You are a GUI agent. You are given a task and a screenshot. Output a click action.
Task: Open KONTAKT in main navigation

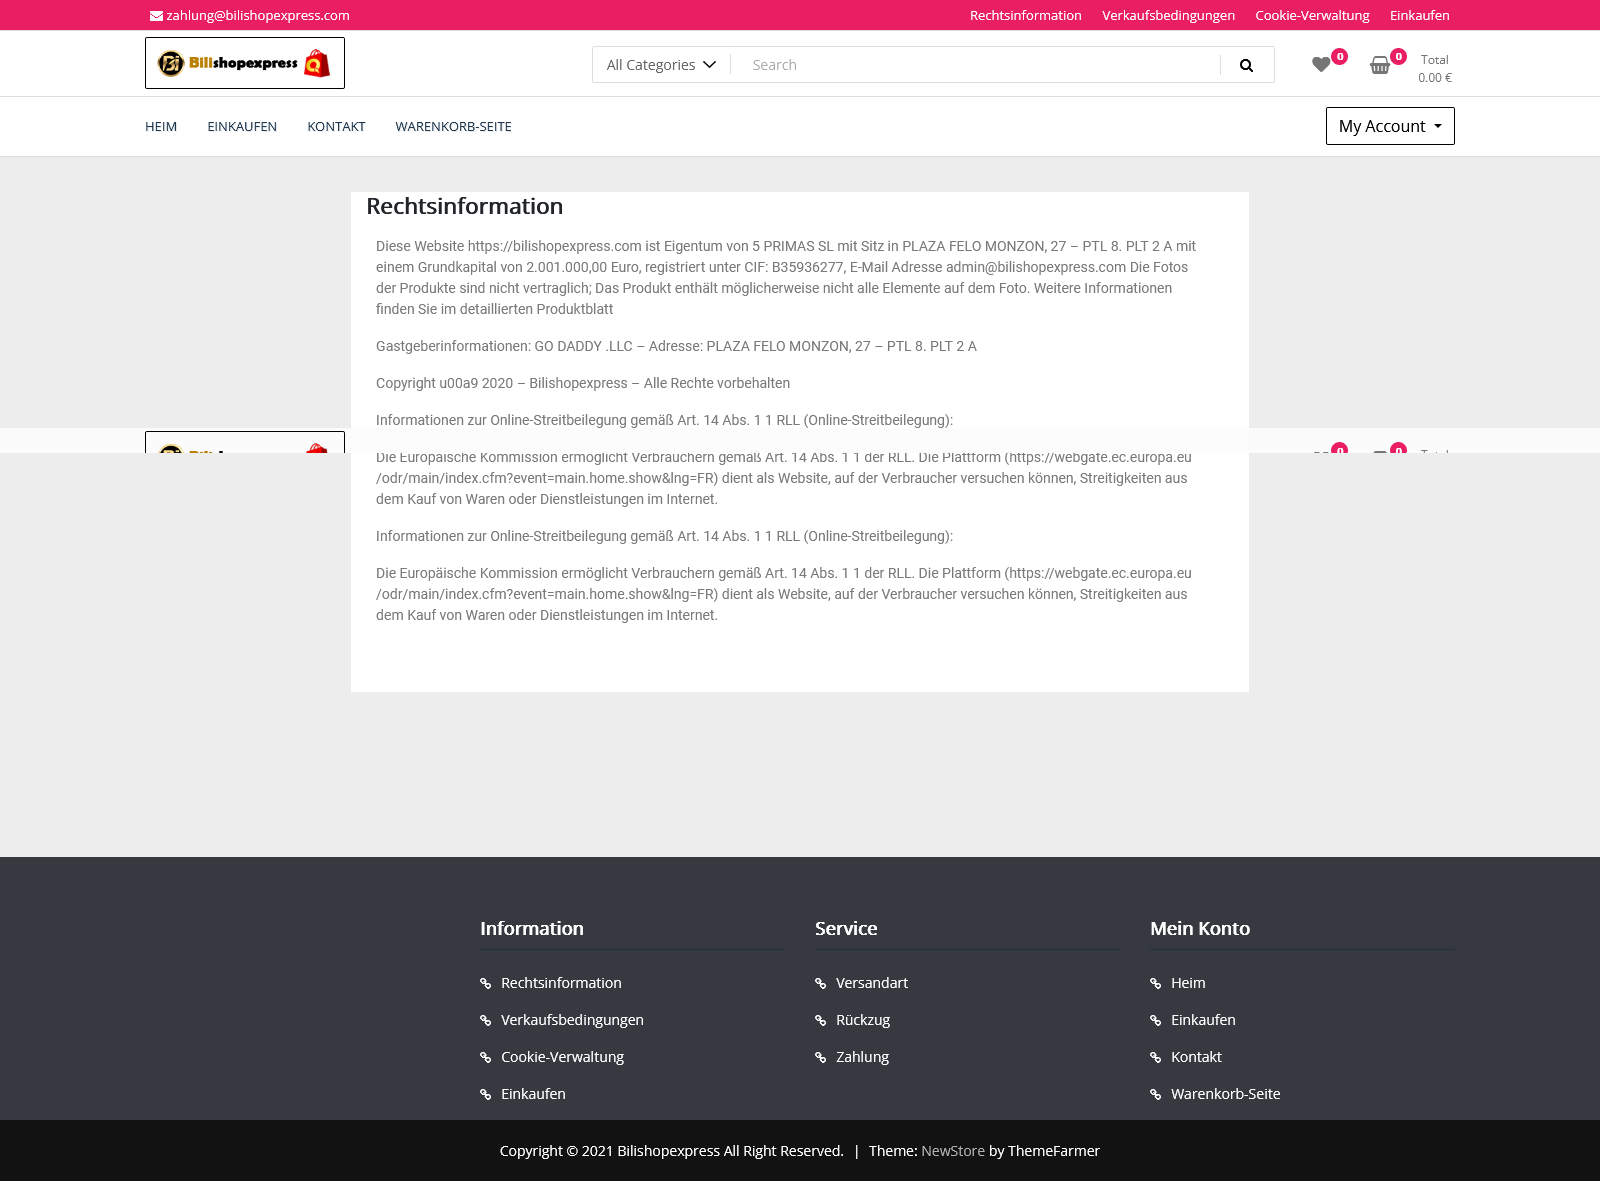click(336, 127)
